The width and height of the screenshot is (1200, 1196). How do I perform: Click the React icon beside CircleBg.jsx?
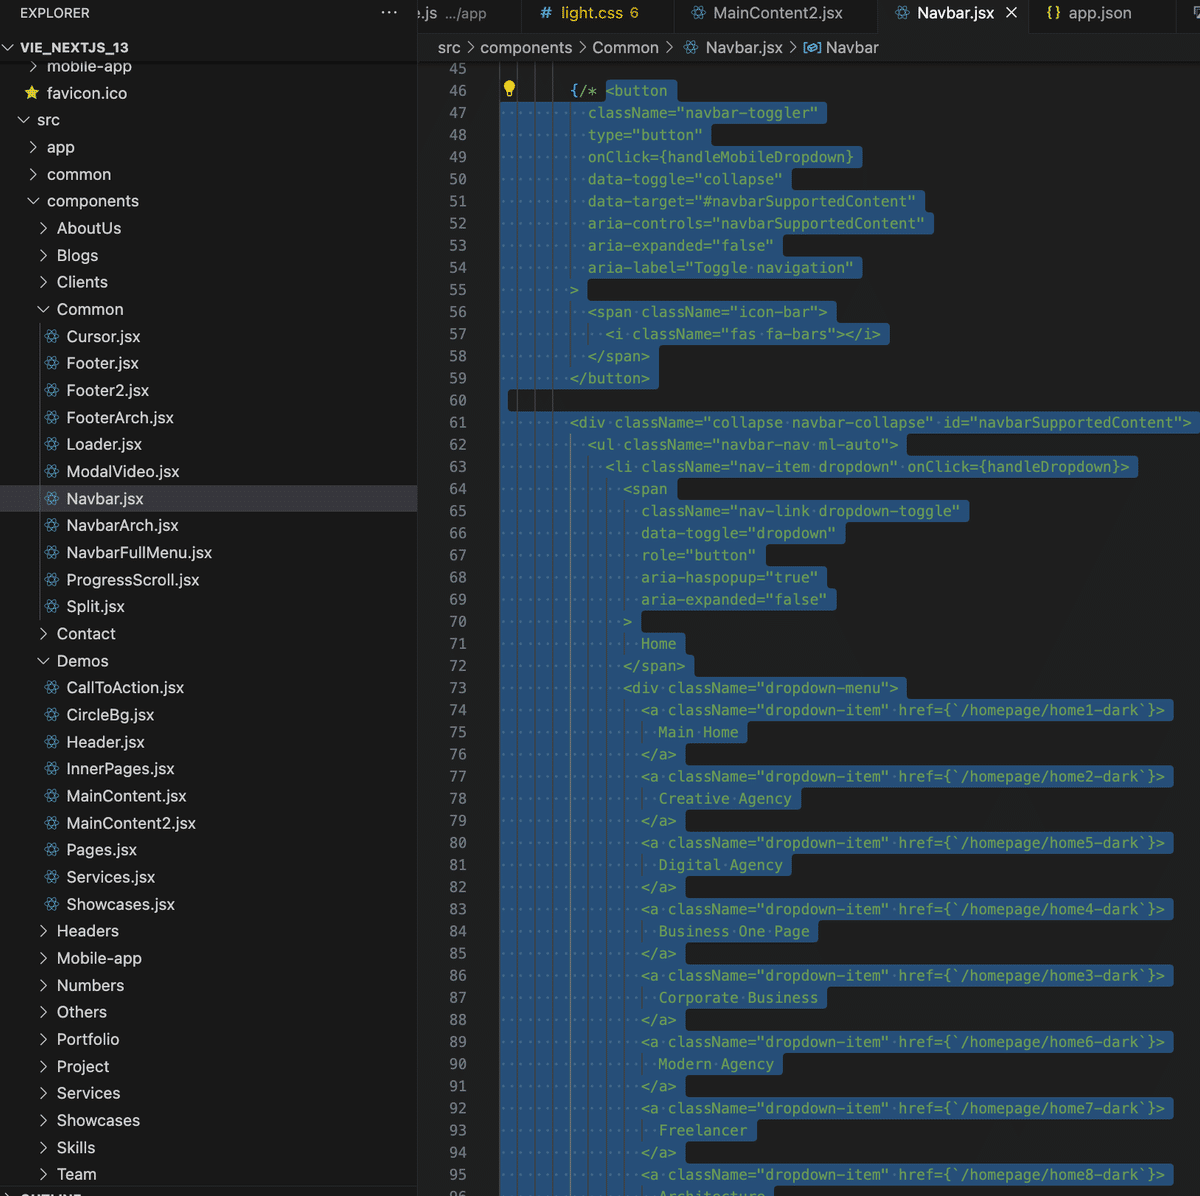point(52,714)
